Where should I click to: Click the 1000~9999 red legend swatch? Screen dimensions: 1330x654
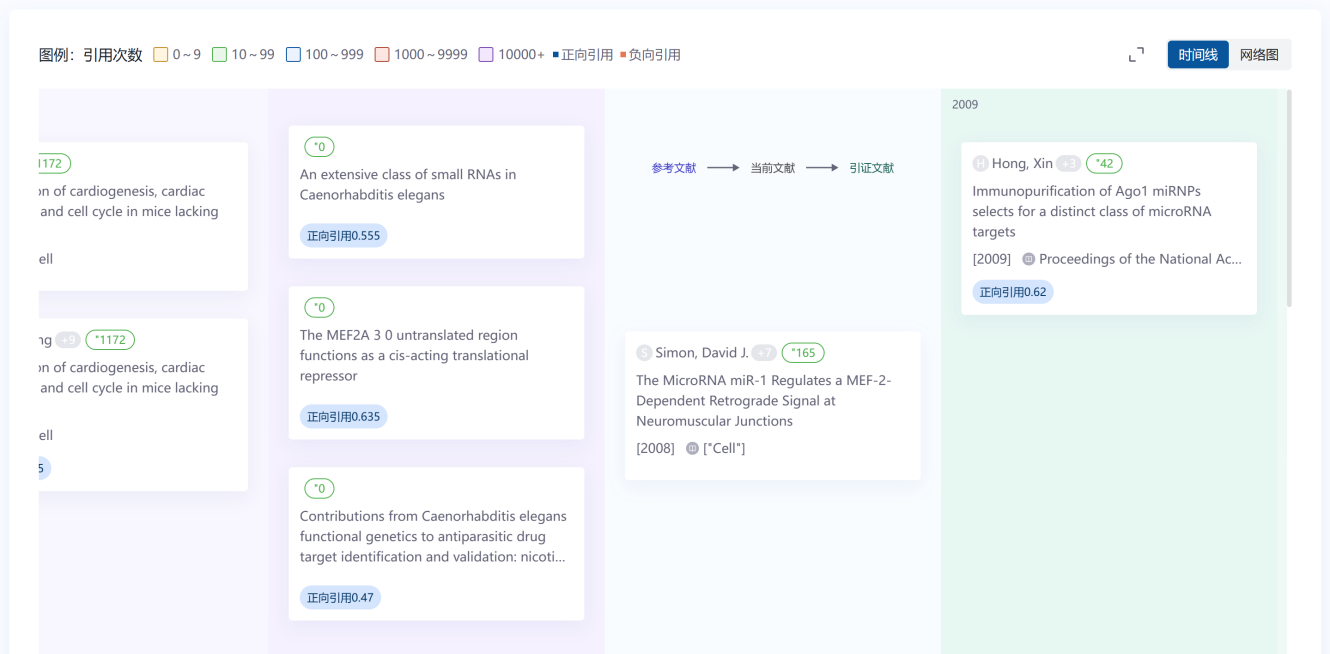tap(382, 55)
